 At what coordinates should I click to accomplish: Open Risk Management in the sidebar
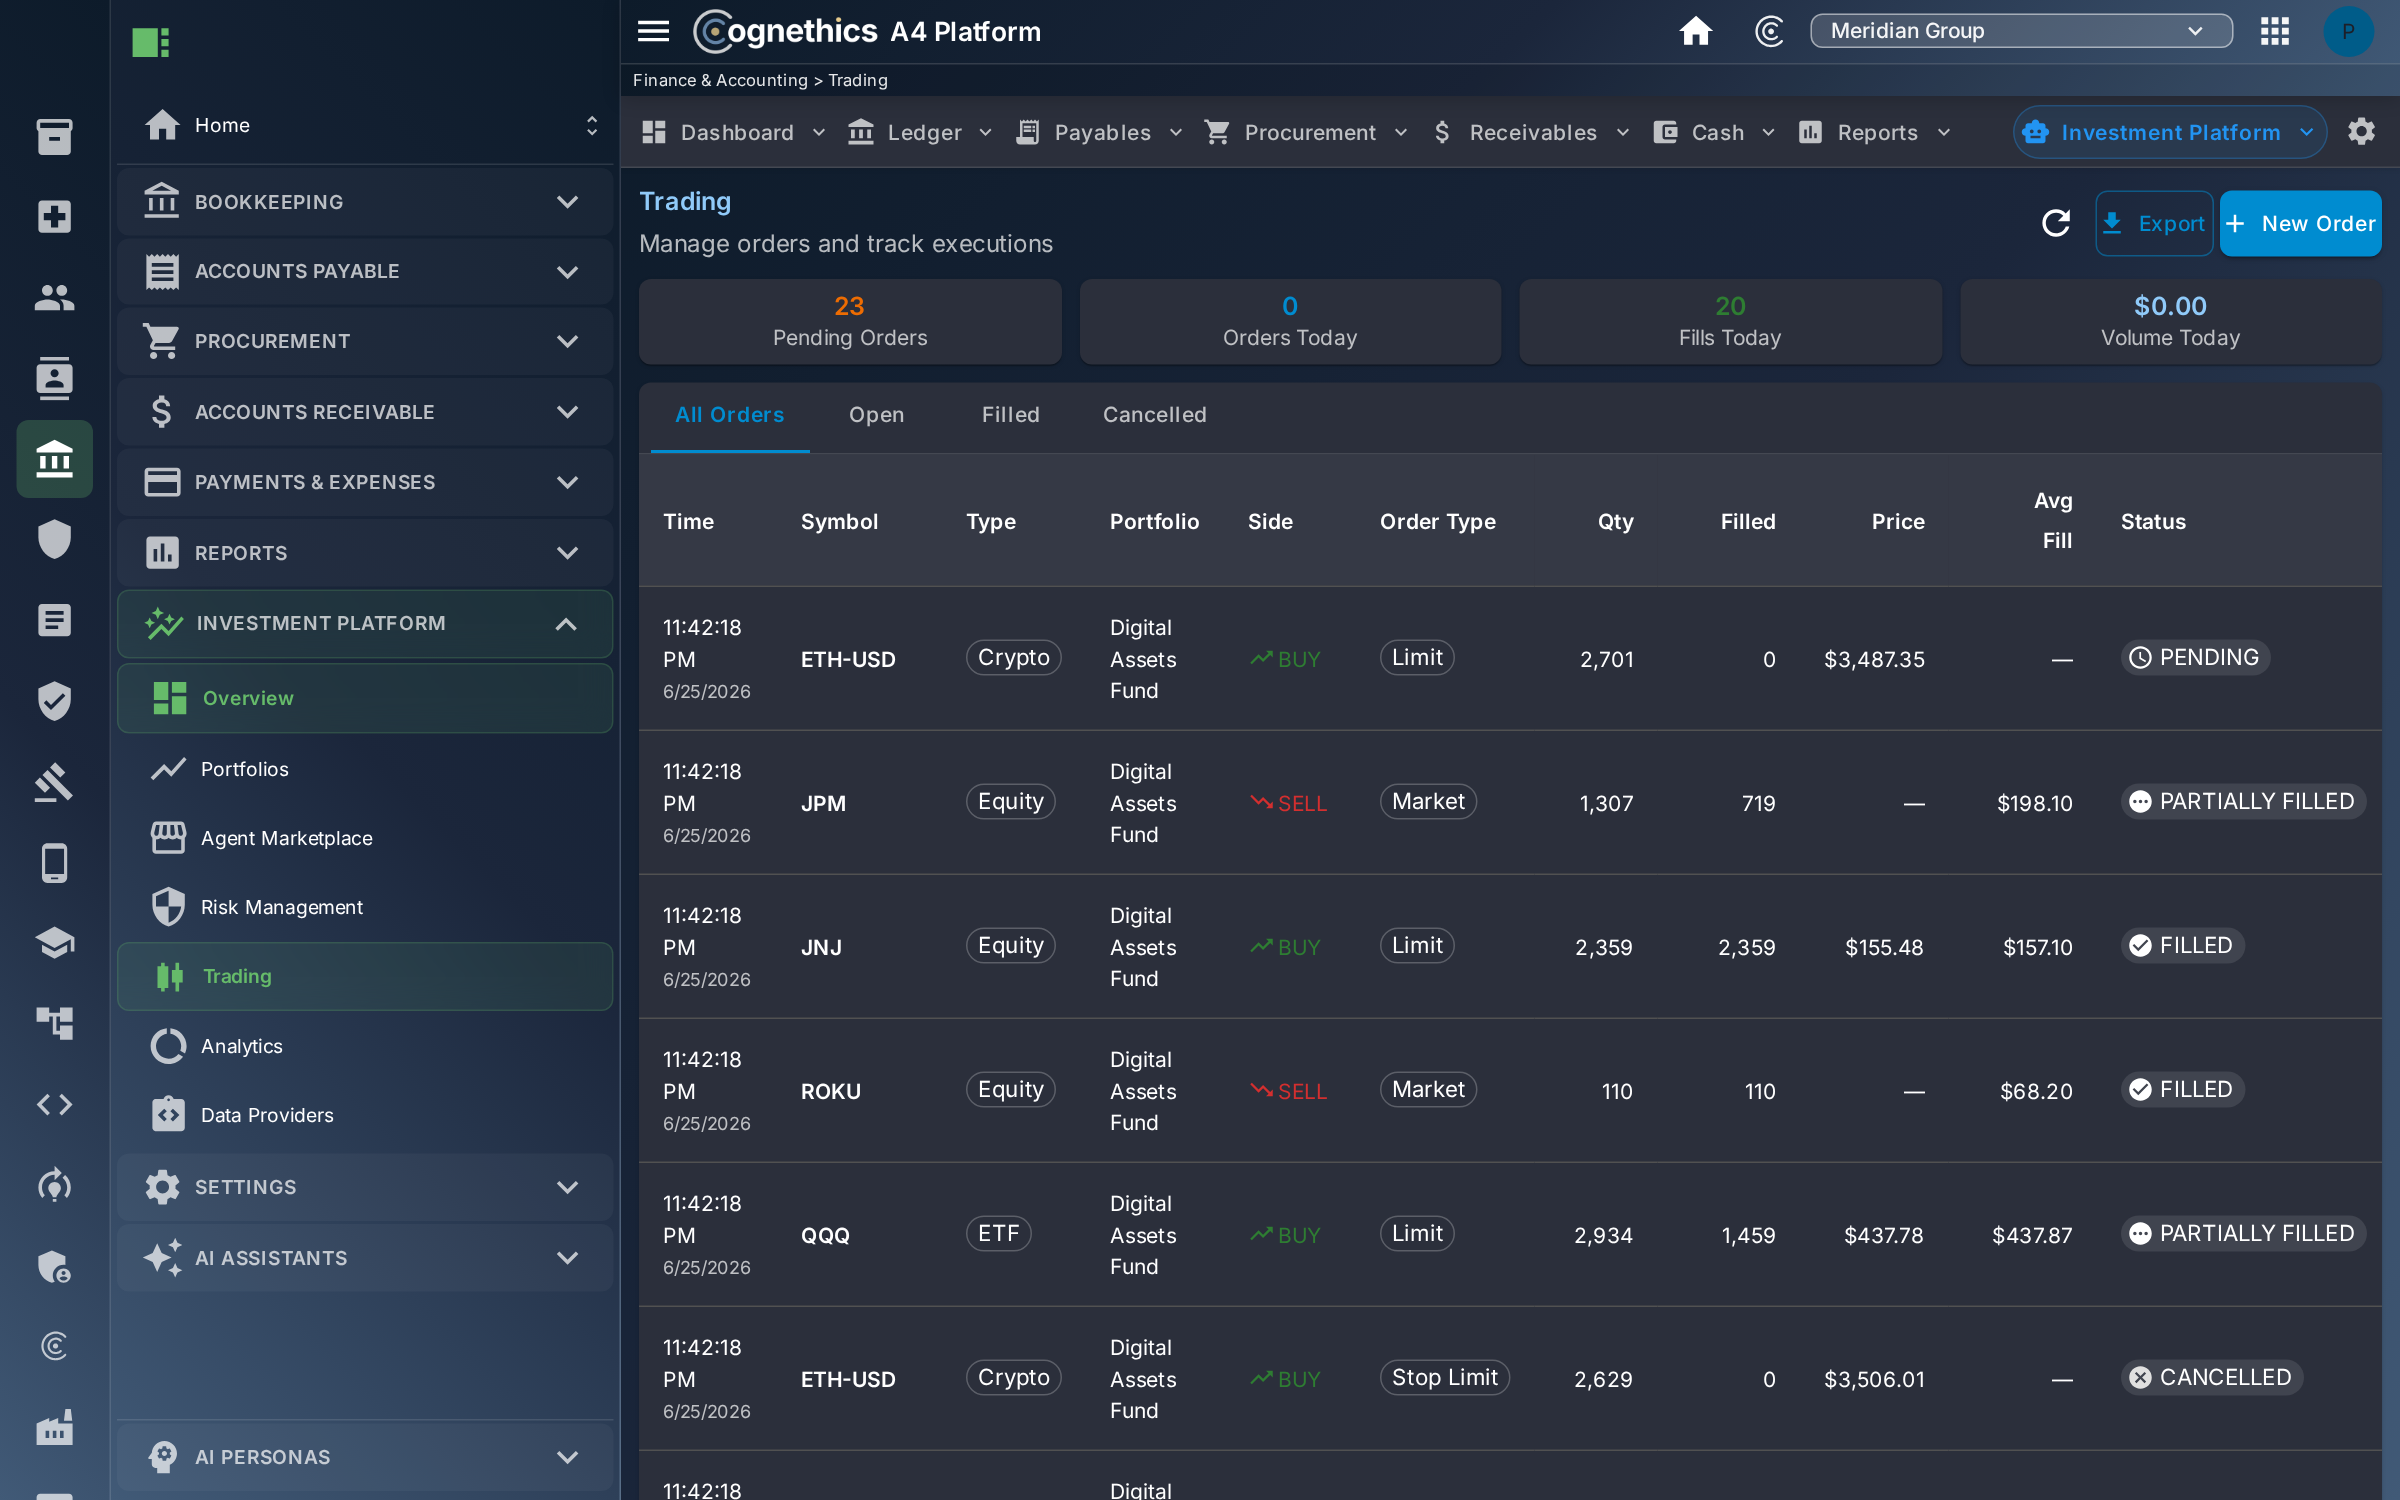pyautogui.click(x=365, y=907)
